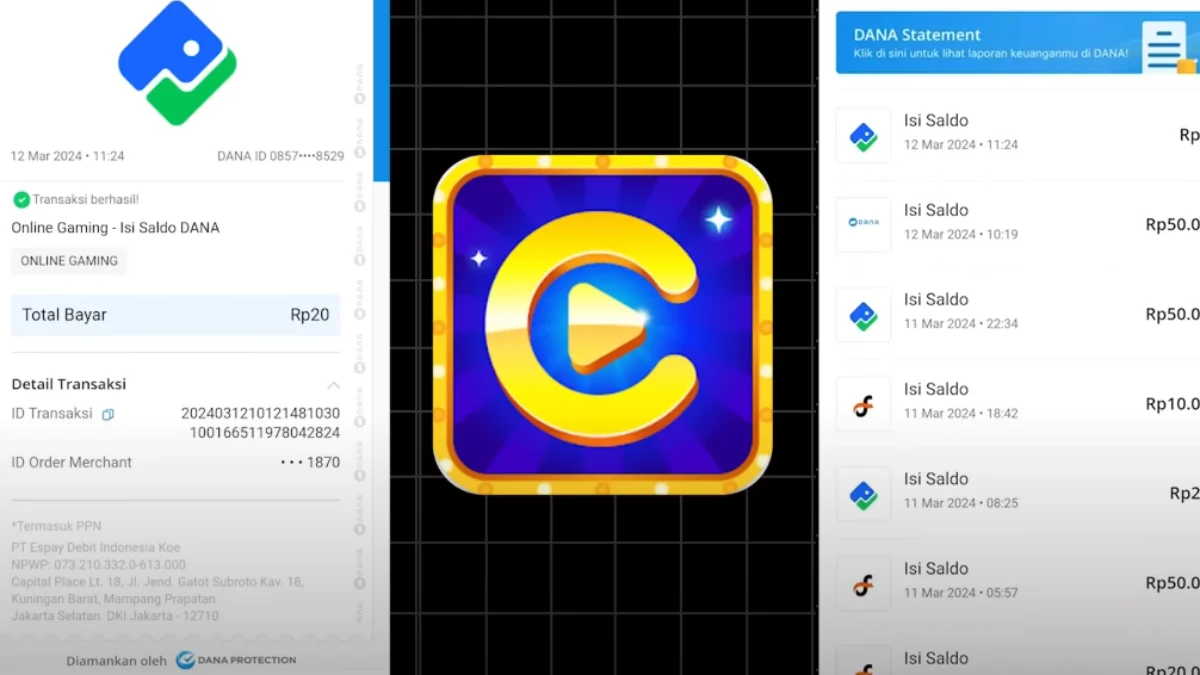Click the Total Bayar Rp20 row
The width and height of the screenshot is (1200, 675).
(x=176, y=315)
